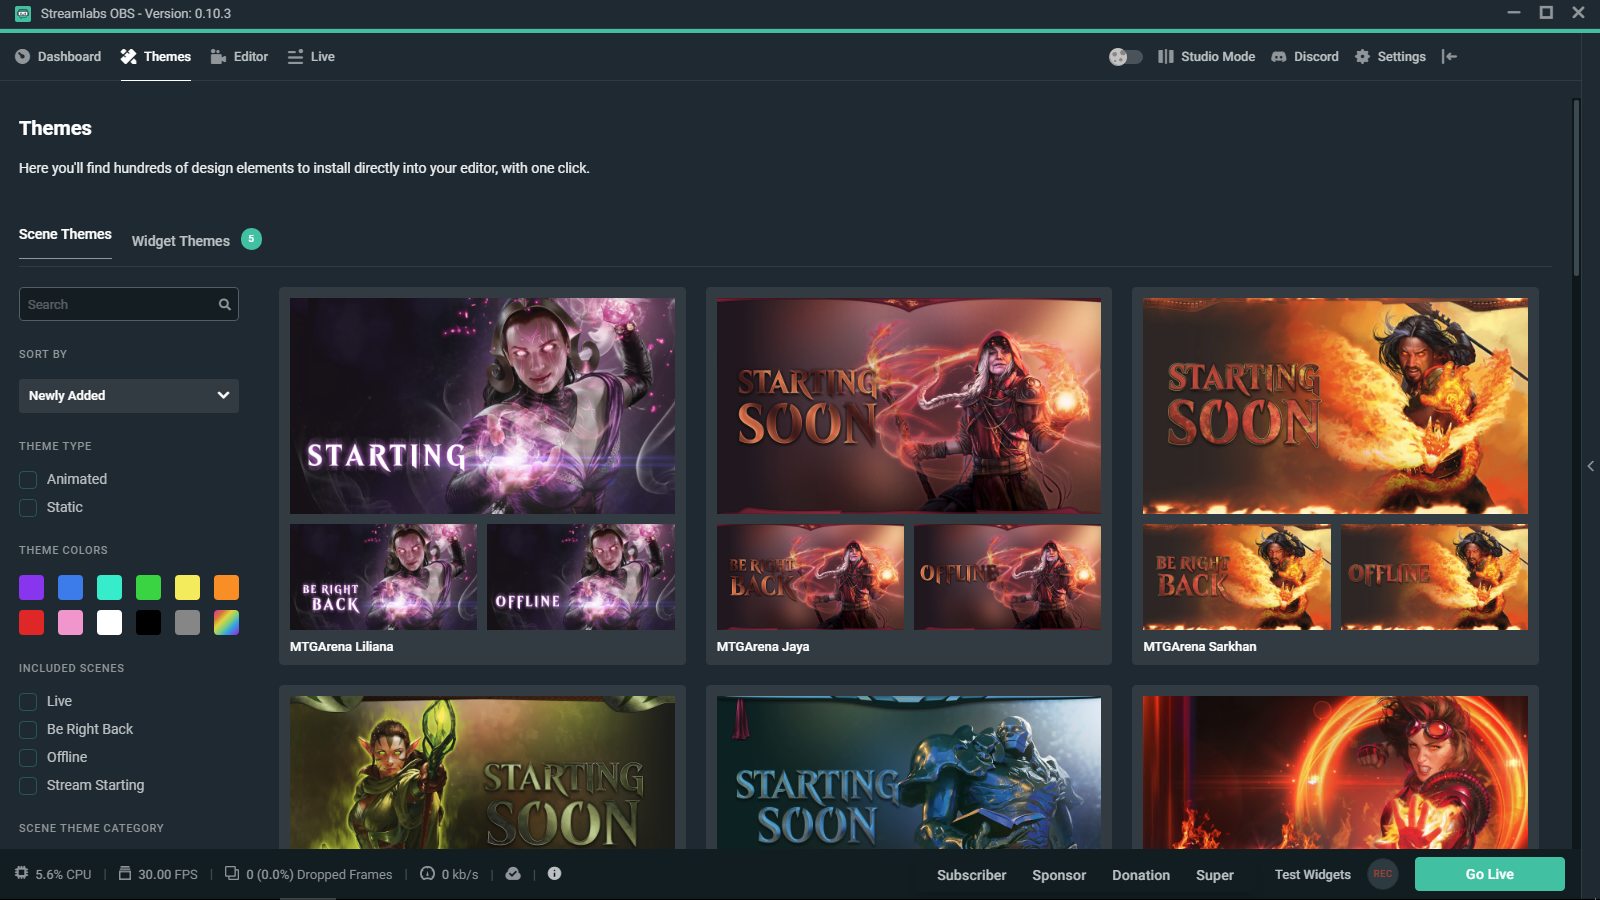
Task: Test a Donation alert
Action: [x=1141, y=875]
